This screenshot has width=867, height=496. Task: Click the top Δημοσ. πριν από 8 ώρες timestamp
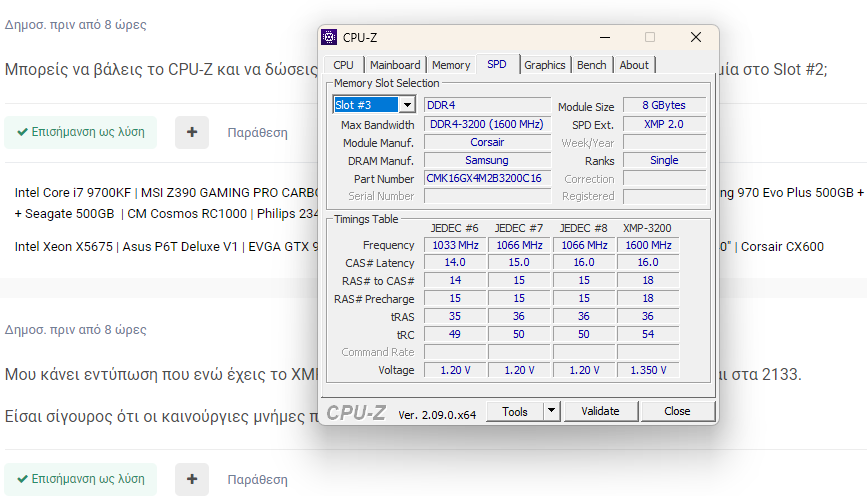tap(76, 24)
